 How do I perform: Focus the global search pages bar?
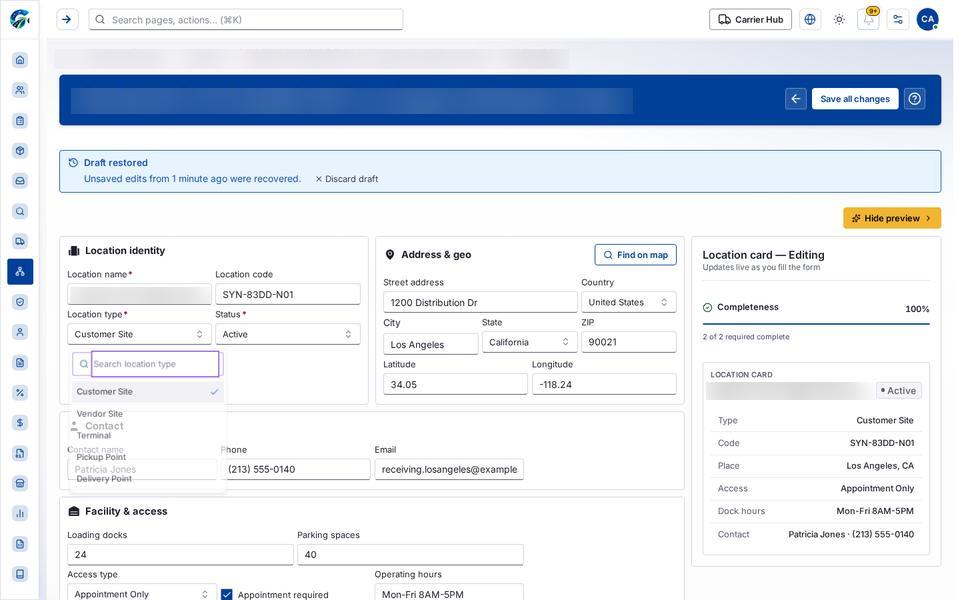(246, 20)
